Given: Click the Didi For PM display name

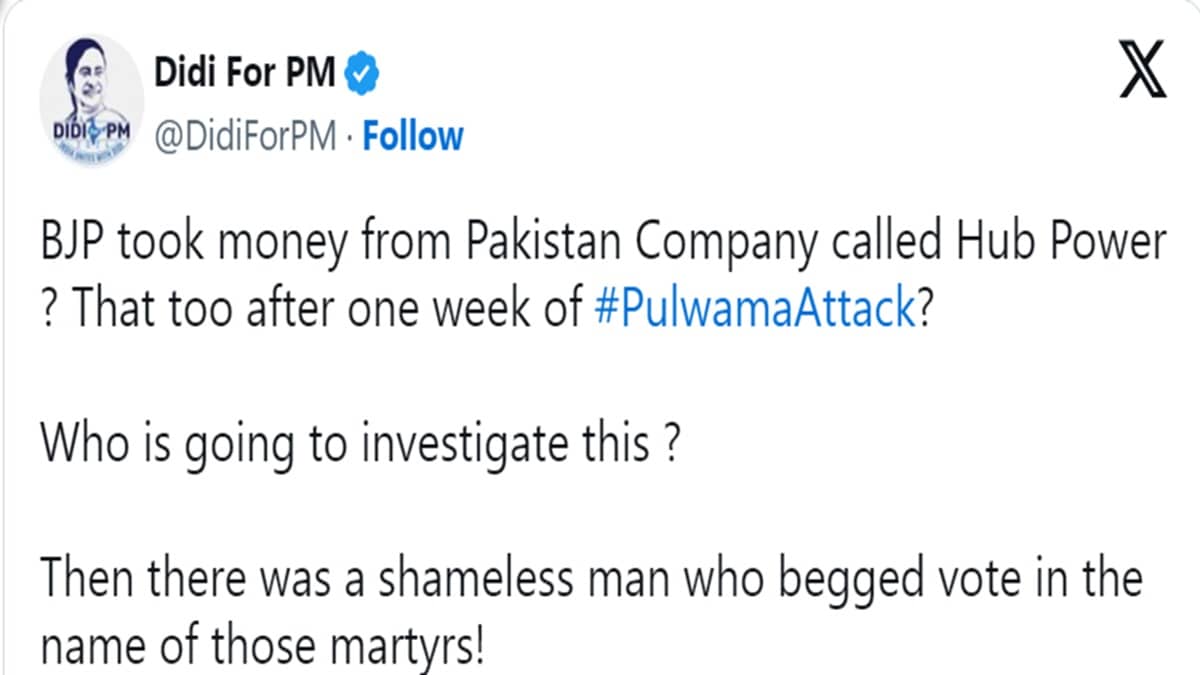Looking at the screenshot, I should (x=245, y=74).
